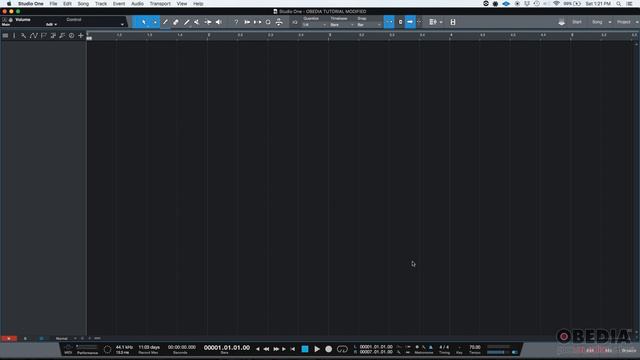This screenshot has height=360, width=640.
Task: Expand the Song page dropdown arrow
Action: (x=610, y=22)
